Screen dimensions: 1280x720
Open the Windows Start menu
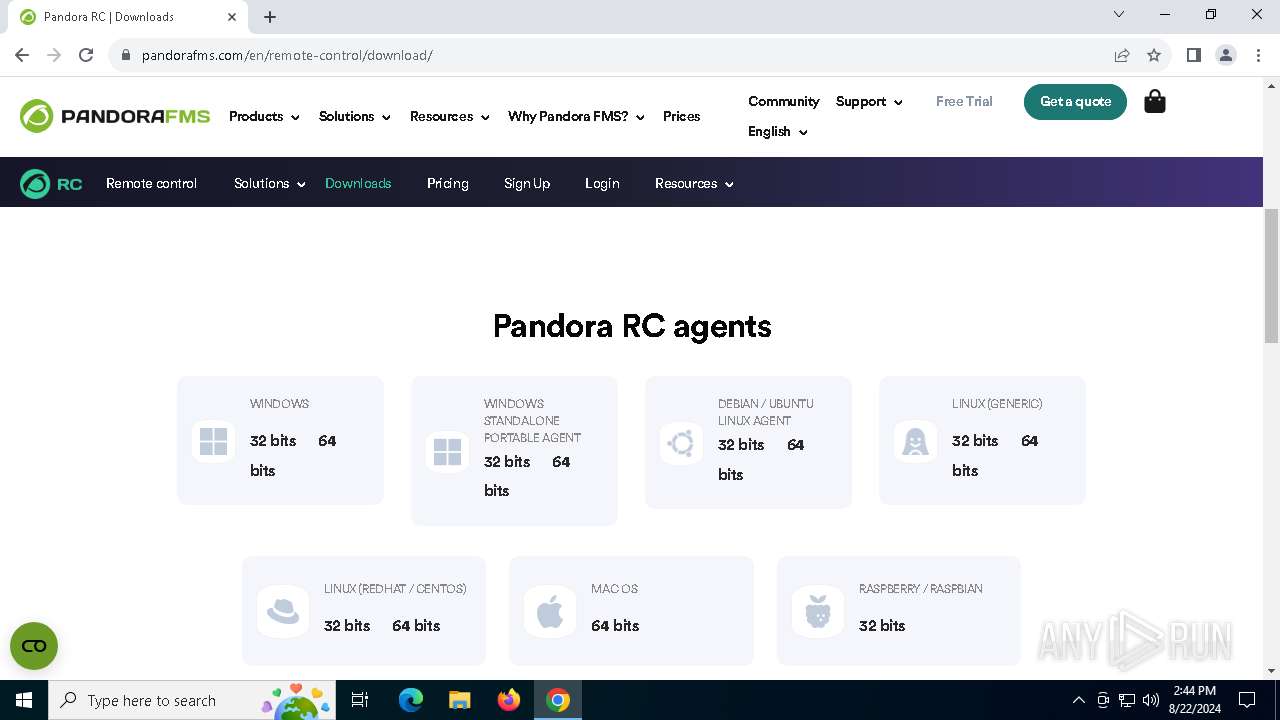coord(24,700)
